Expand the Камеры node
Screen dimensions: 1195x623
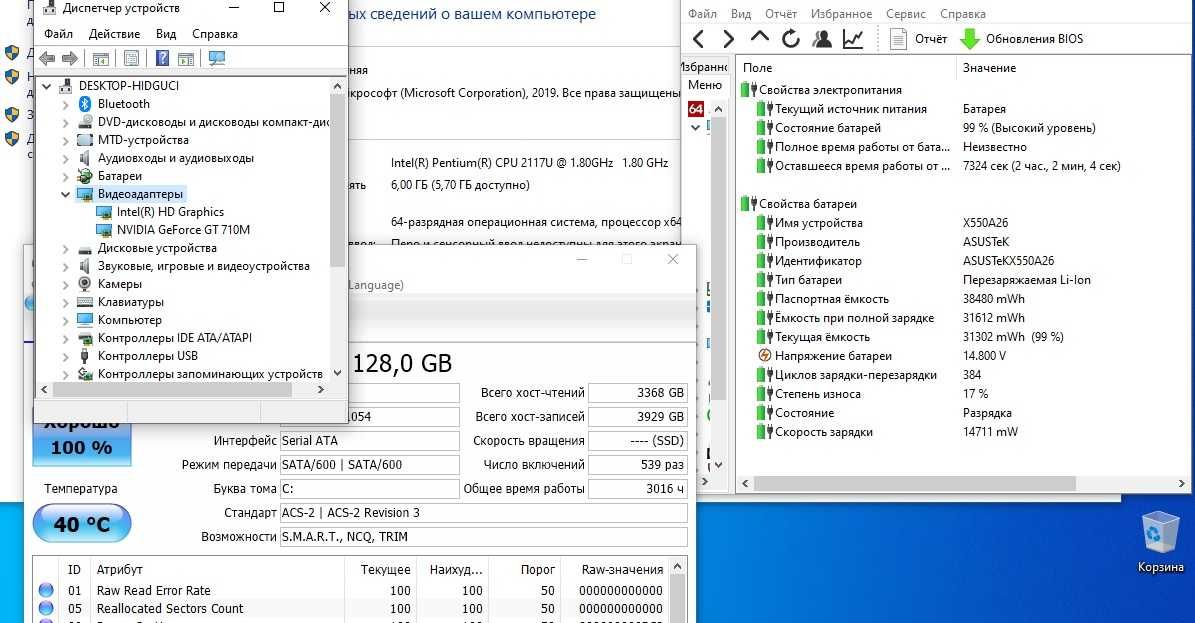66,284
